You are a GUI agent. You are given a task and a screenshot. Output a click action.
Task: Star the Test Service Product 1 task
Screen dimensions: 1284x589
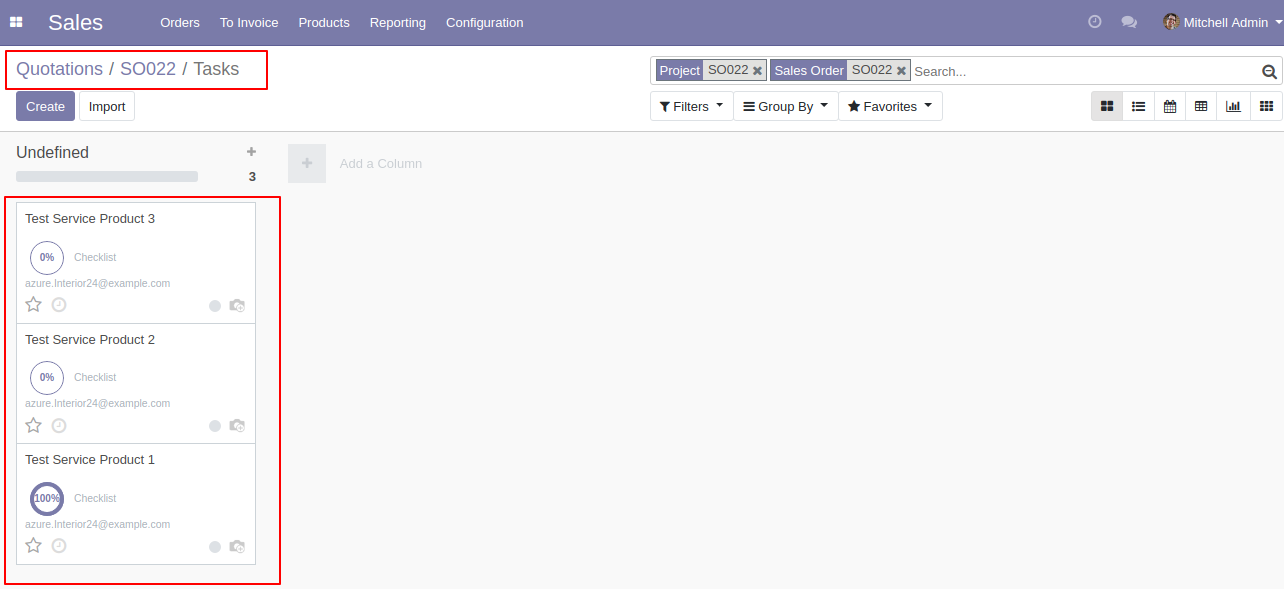pyautogui.click(x=34, y=545)
